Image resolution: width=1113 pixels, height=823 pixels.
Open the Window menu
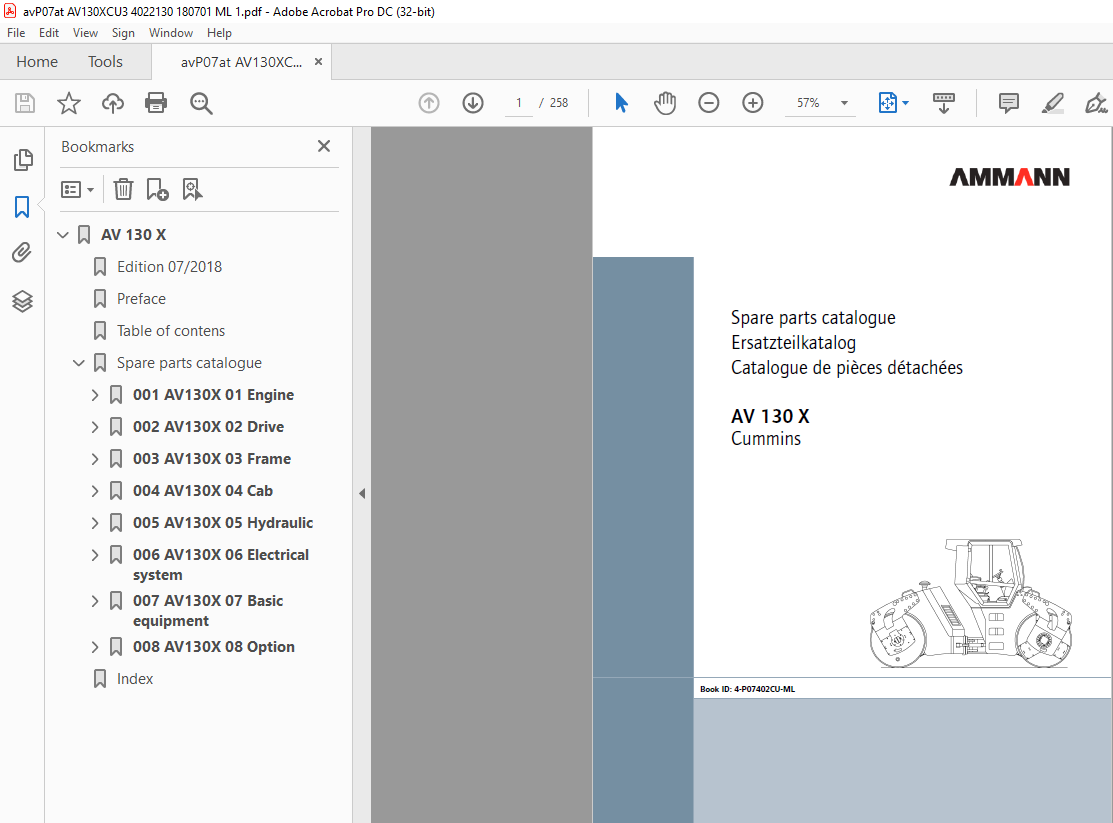coord(170,33)
